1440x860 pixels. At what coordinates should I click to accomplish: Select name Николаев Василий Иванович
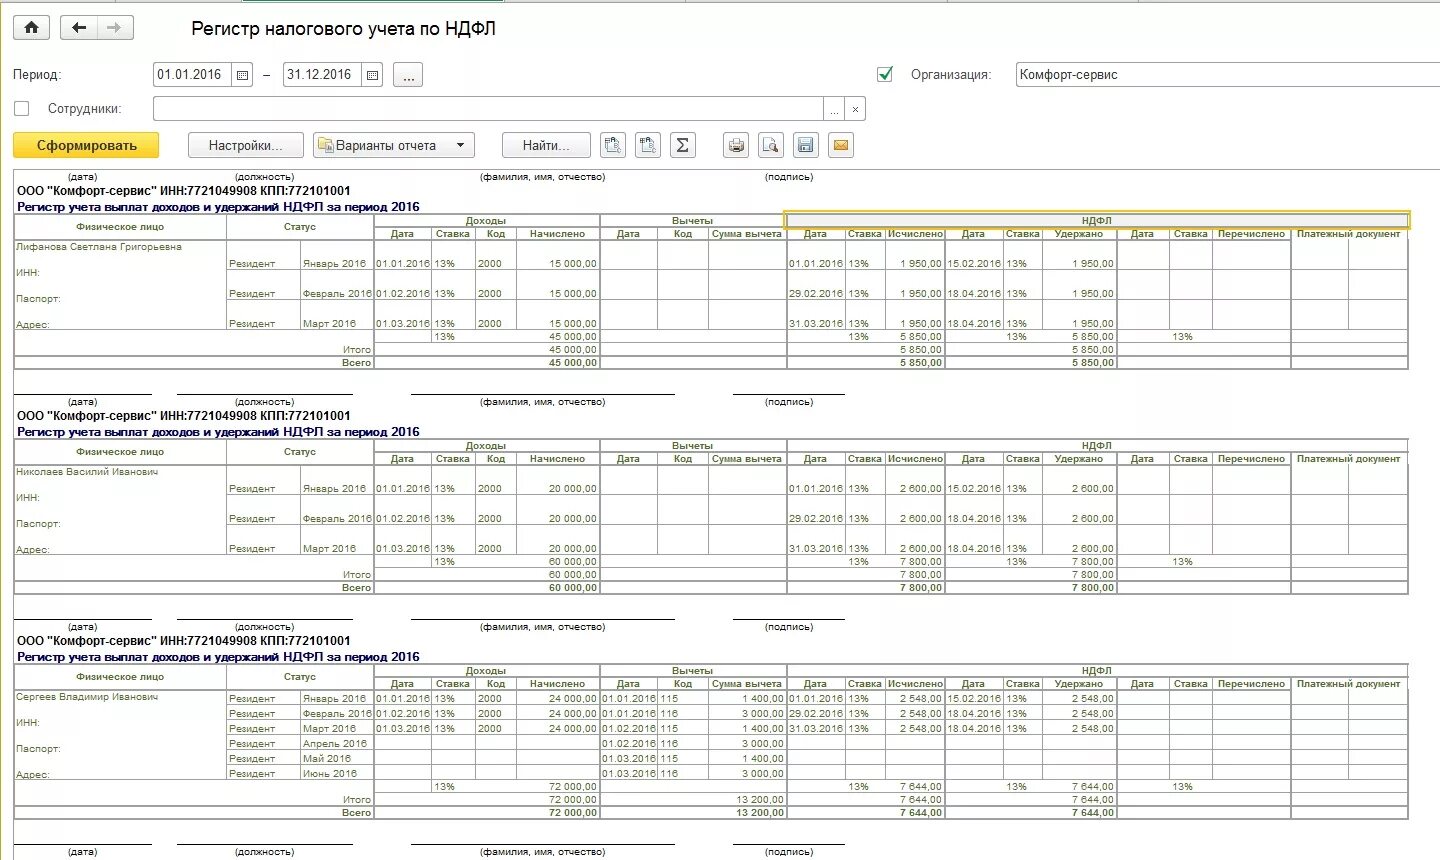pyautogui.click(x=87, y=471)
